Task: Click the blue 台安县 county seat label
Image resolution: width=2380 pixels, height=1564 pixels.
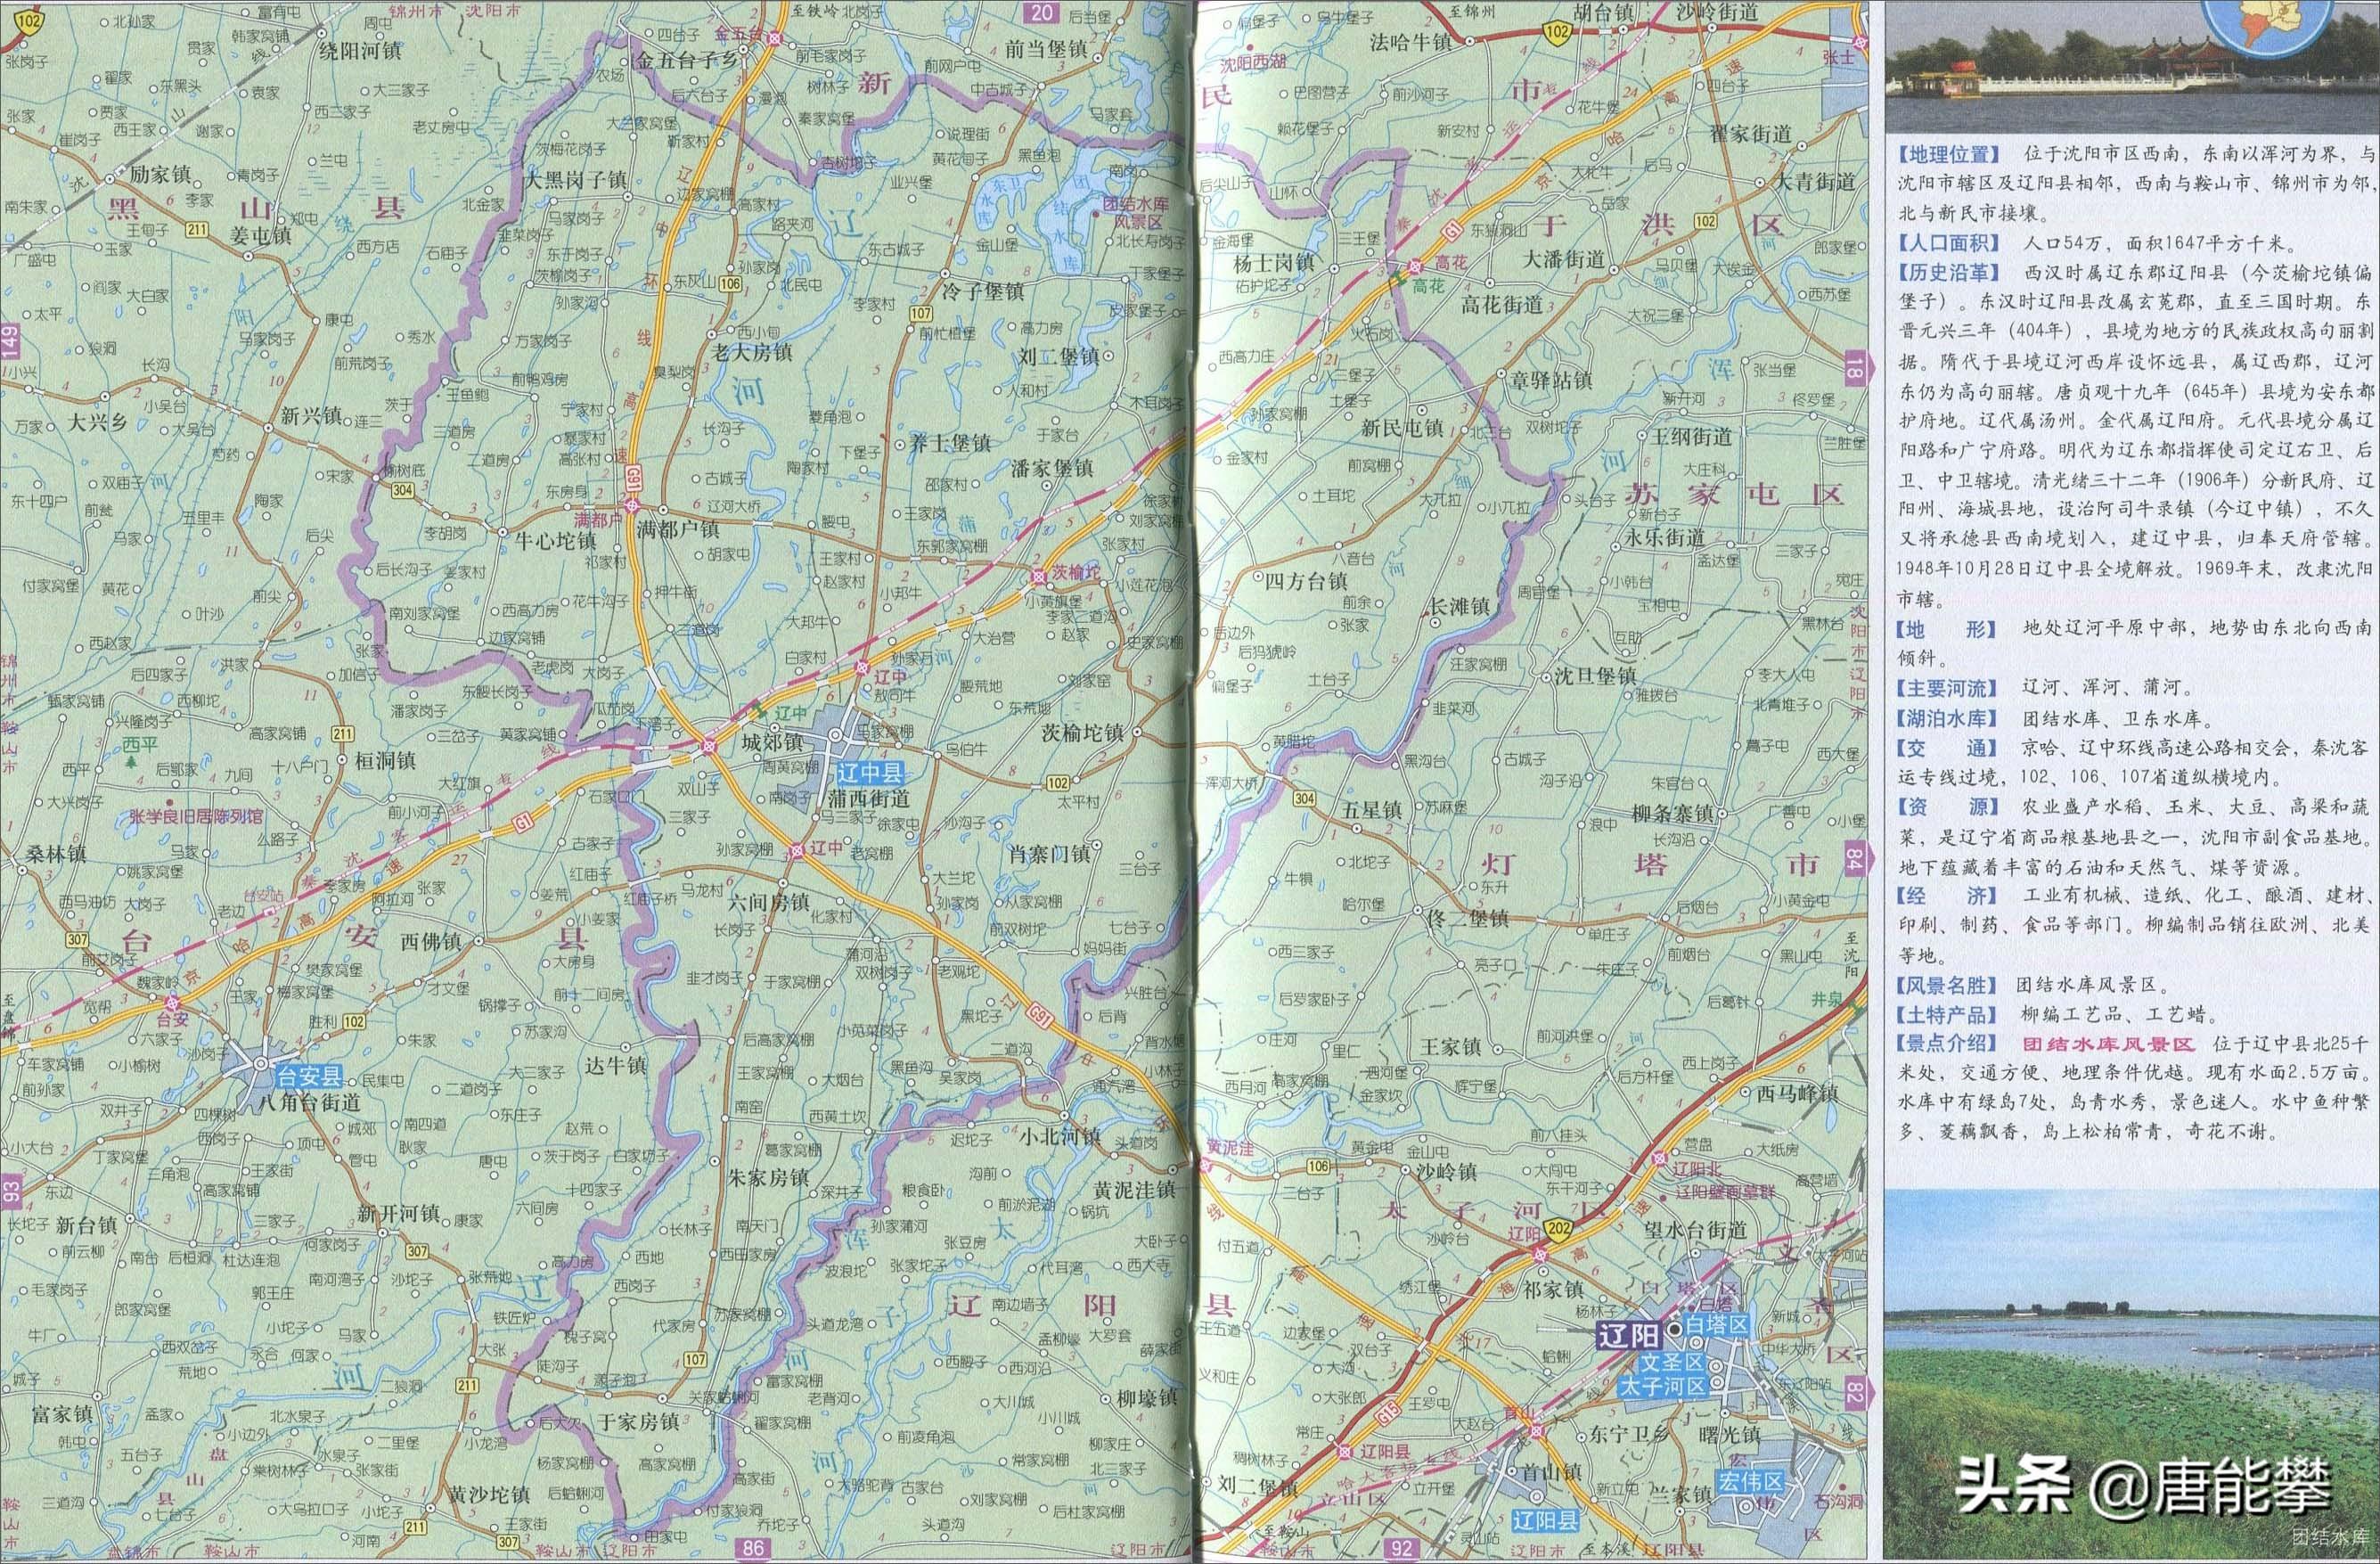Action: 309,1077
